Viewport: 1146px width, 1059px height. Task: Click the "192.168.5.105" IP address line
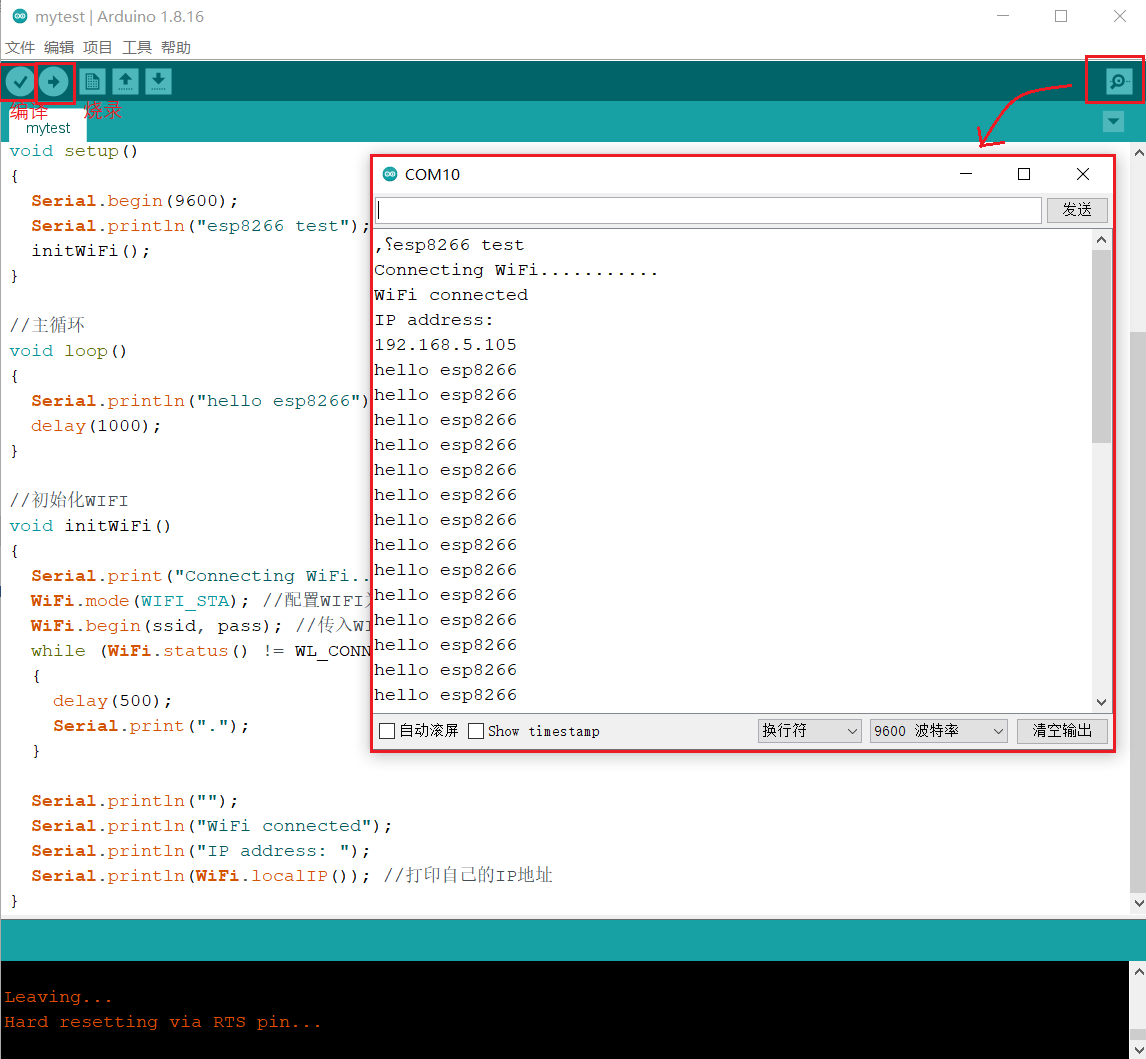click(x=445, y=345)
